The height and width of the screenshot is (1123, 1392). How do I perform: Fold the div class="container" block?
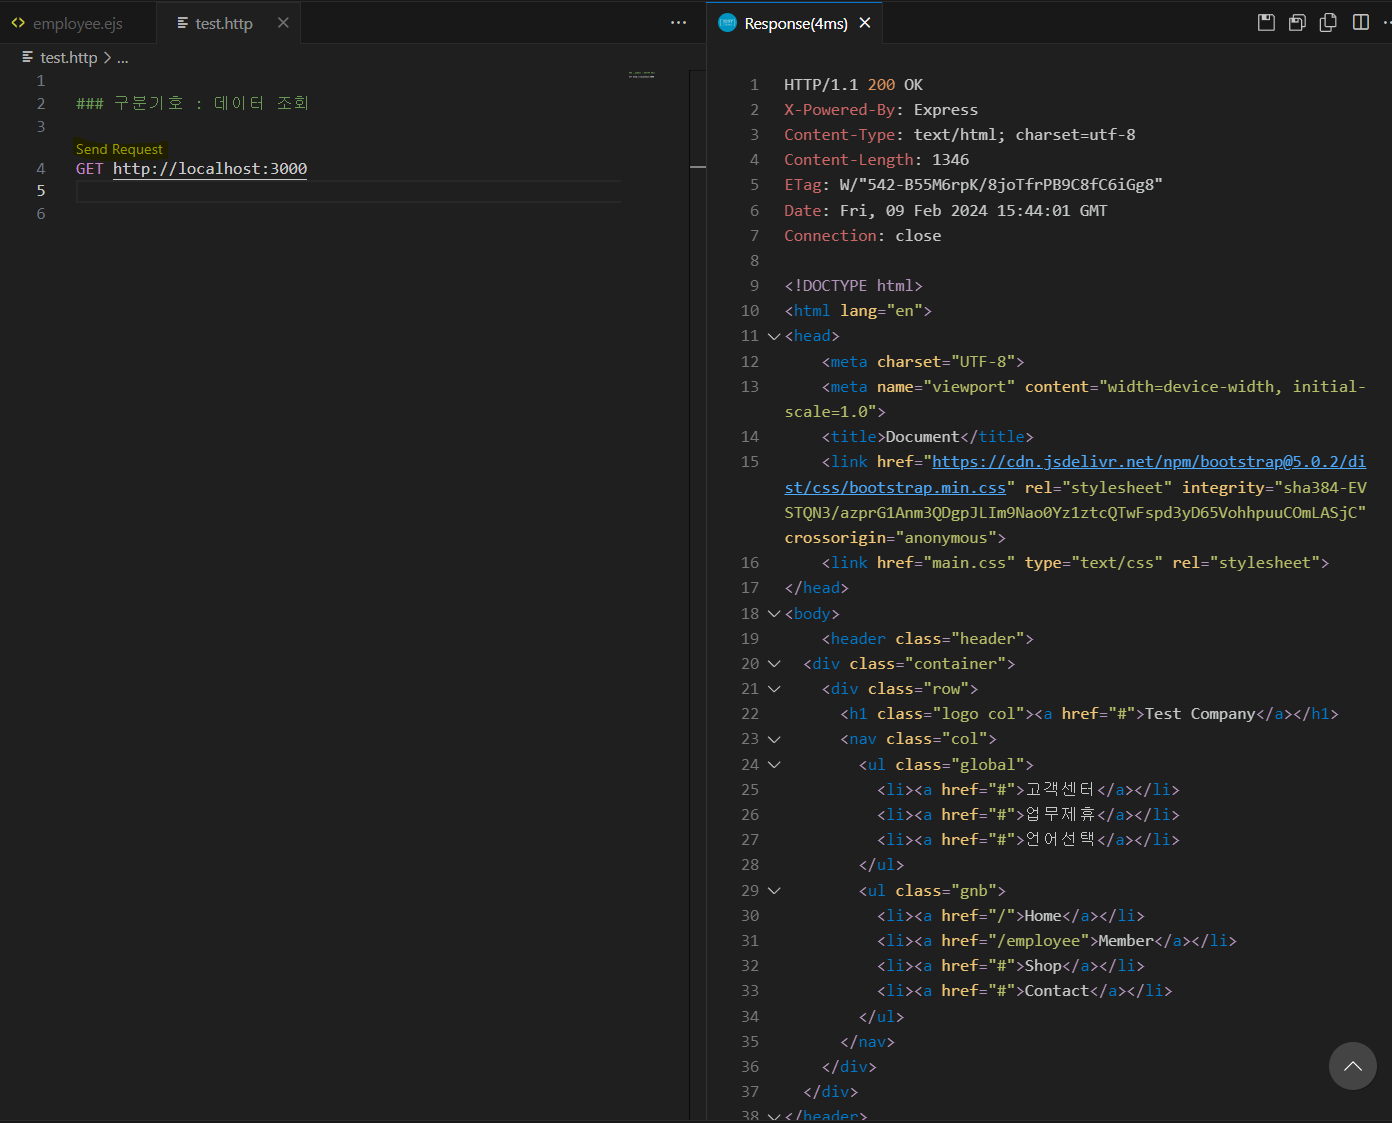click(x=774, y=664)
